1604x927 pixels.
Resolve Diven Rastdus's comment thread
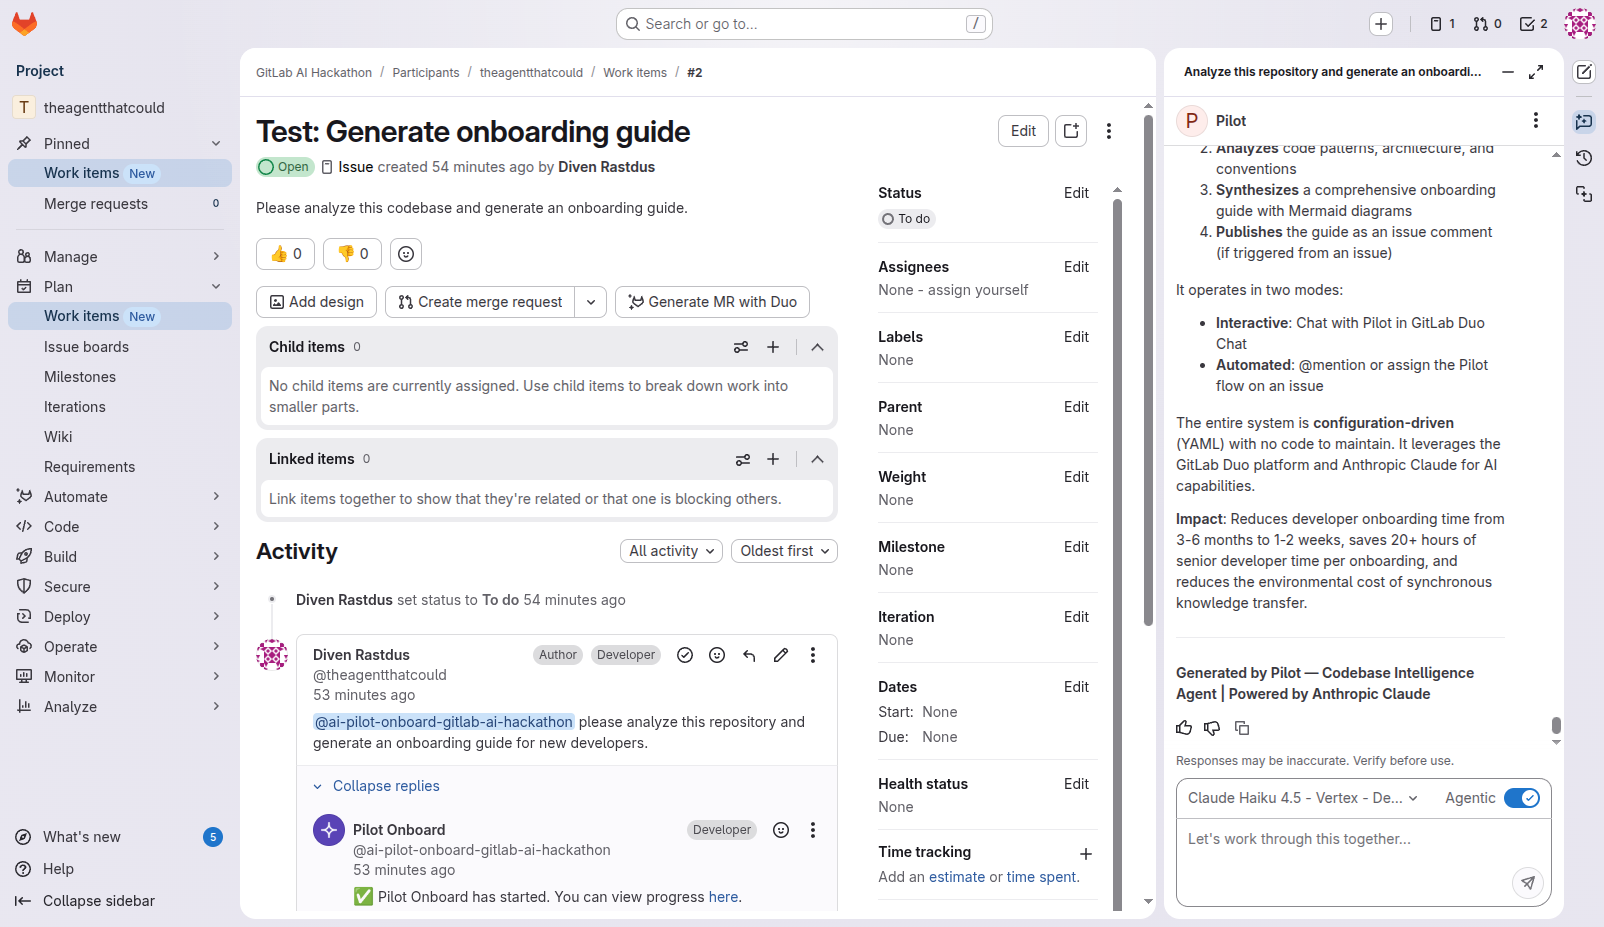pyautogui.click(x=685, y=655)
